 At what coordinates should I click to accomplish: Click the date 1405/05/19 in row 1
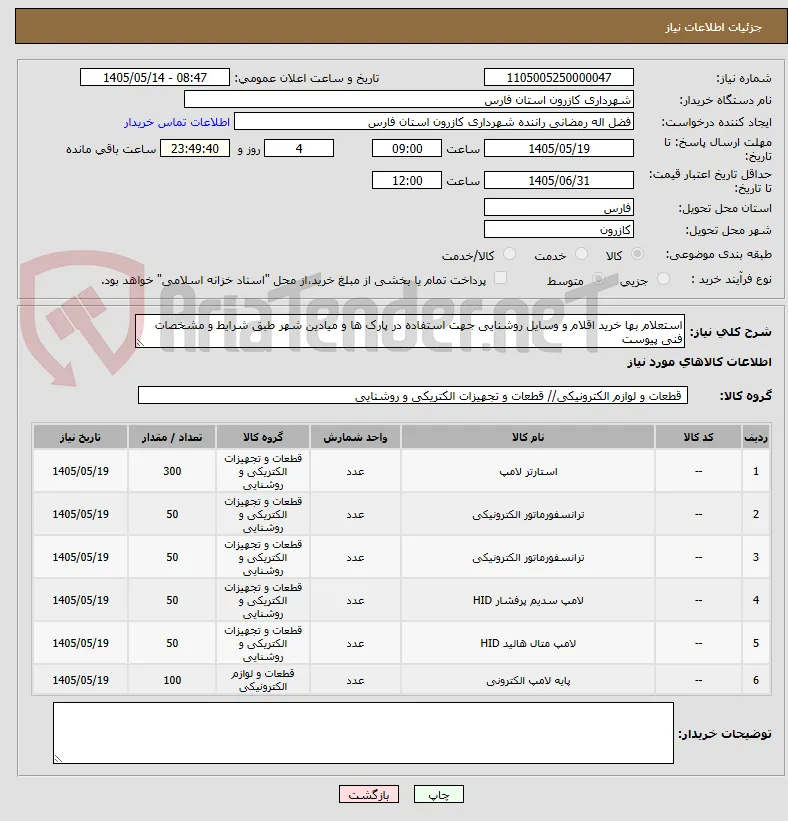pyautogui.click(x=80, y=471)
